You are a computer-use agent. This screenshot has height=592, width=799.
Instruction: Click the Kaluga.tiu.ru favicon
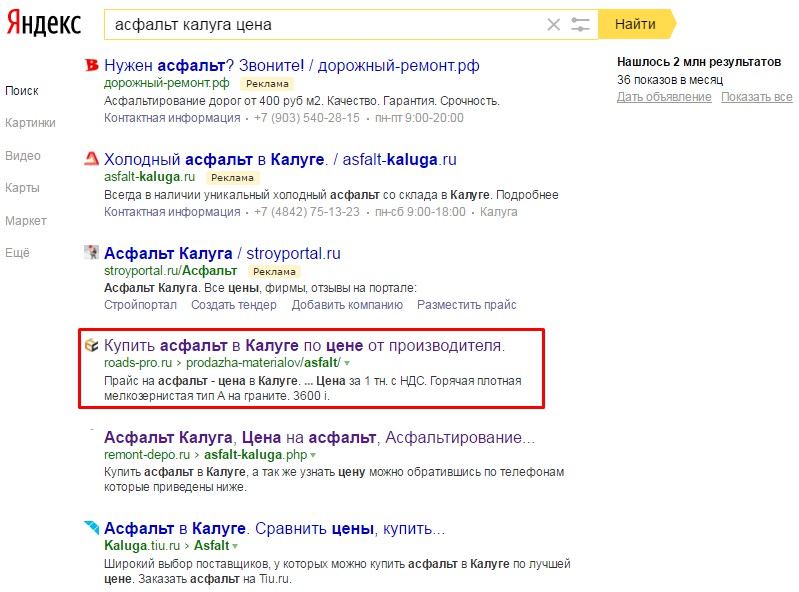(92, 528)
